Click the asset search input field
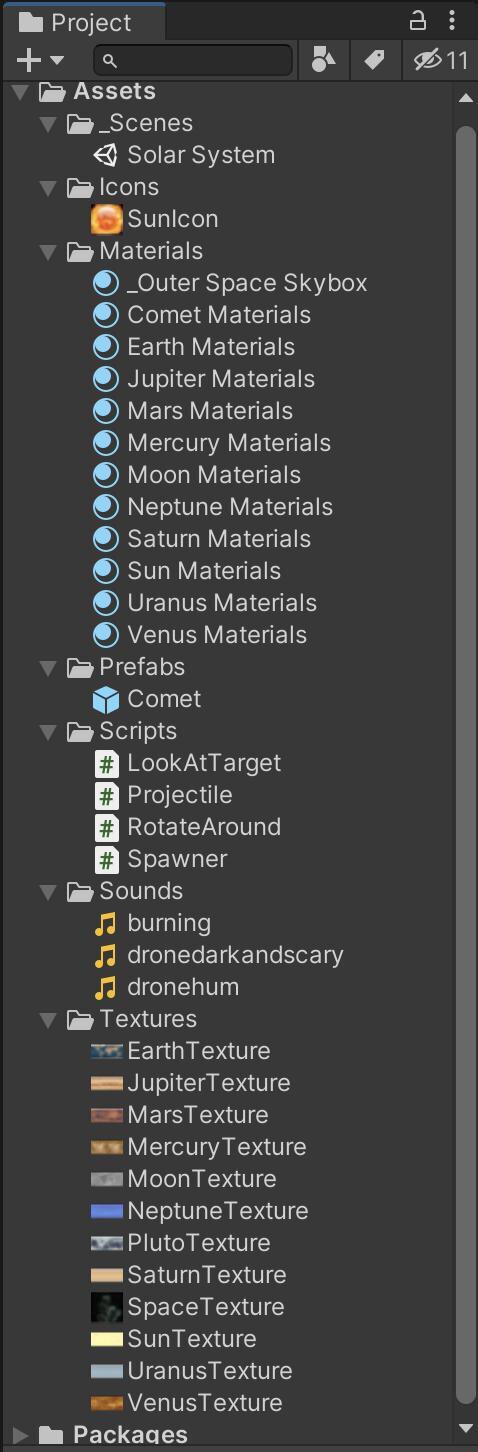Image resolution: width=478 pixels, height=1452 pixels. (x=194, y=61)
